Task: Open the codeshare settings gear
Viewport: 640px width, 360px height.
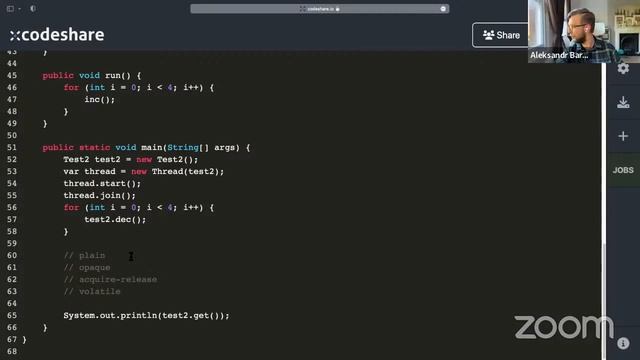Action: 623,68
